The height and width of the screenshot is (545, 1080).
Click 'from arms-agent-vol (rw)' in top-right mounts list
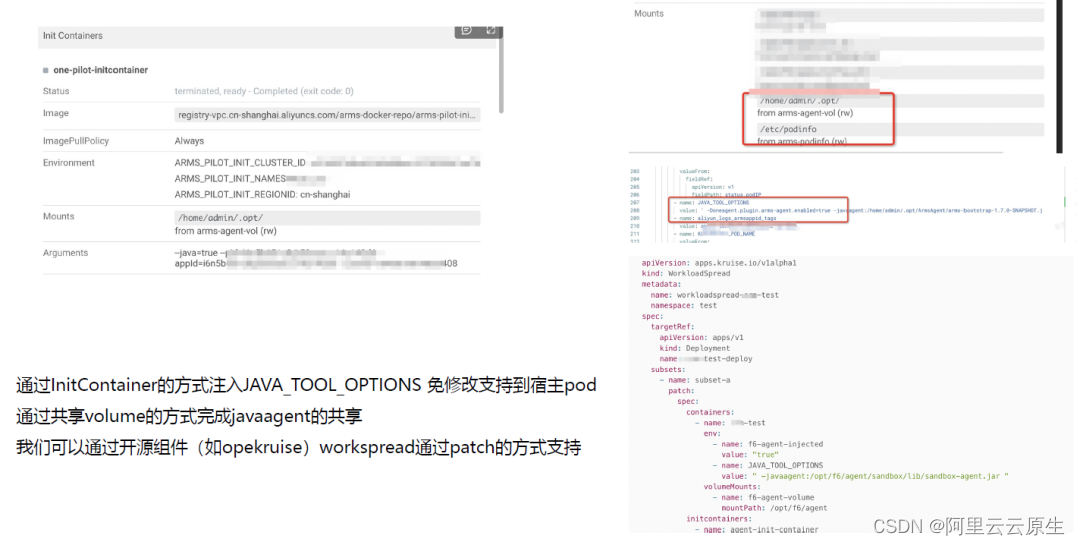tap(805, 113)
